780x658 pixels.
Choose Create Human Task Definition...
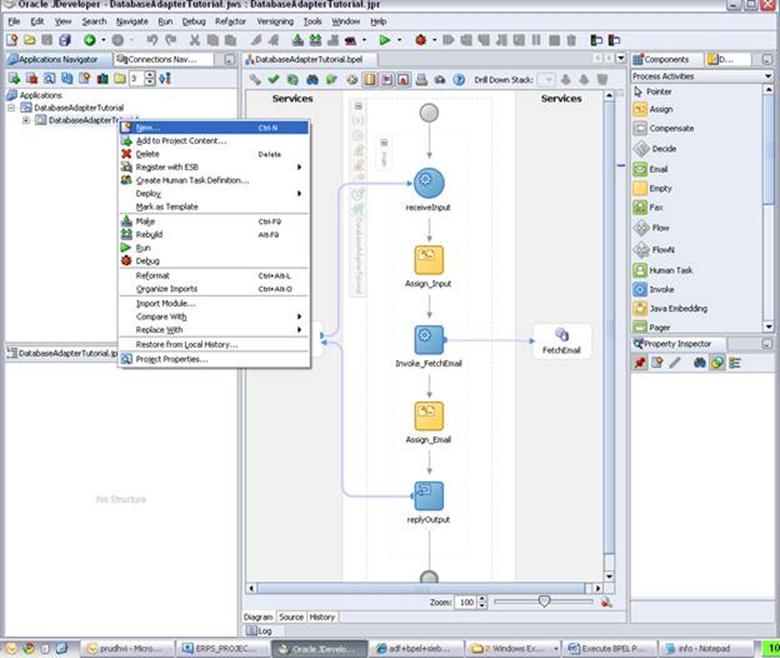click(214, 180)
